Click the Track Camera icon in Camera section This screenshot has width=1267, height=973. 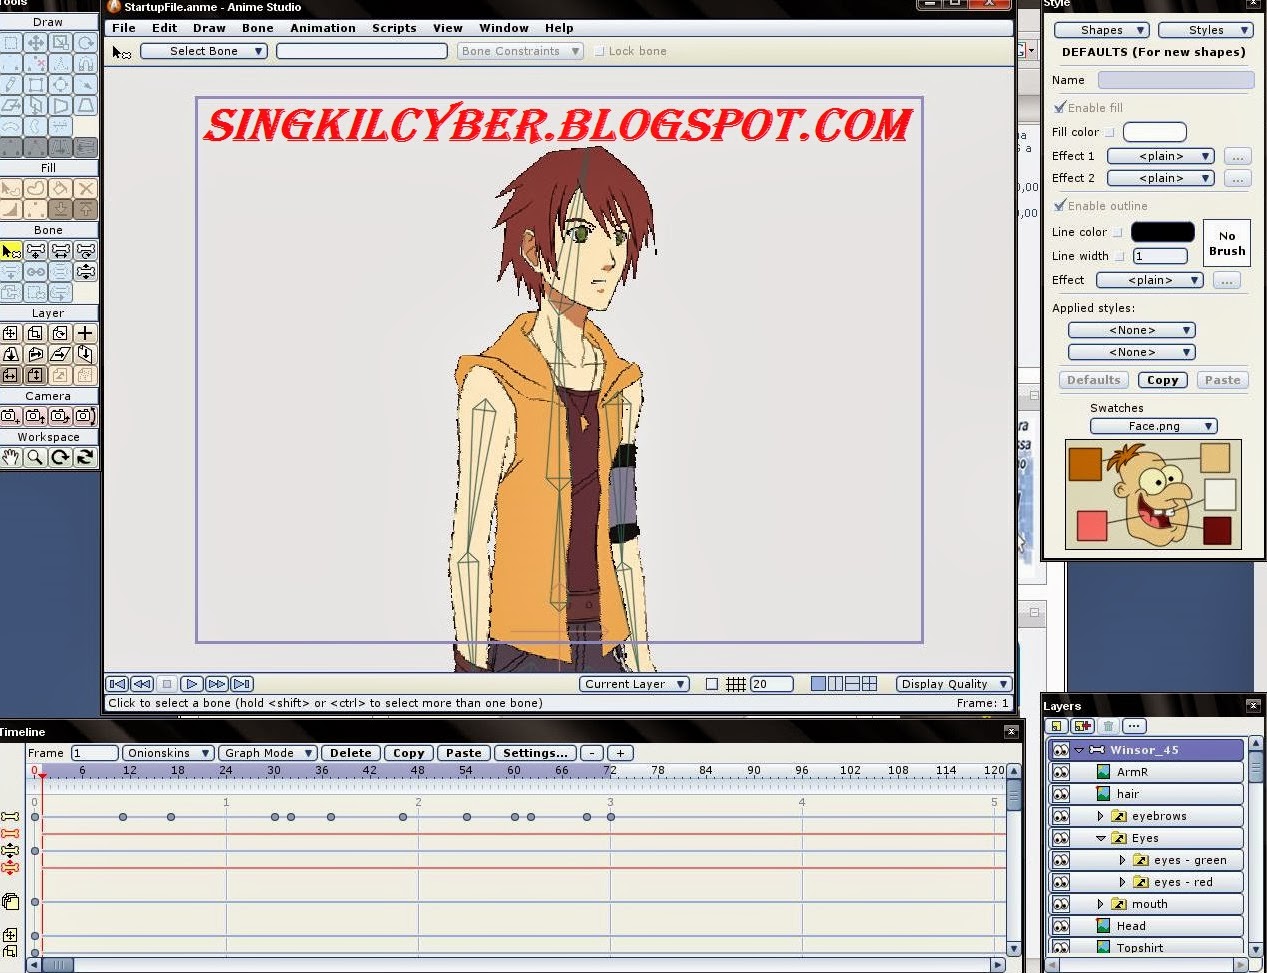point(11,416)
